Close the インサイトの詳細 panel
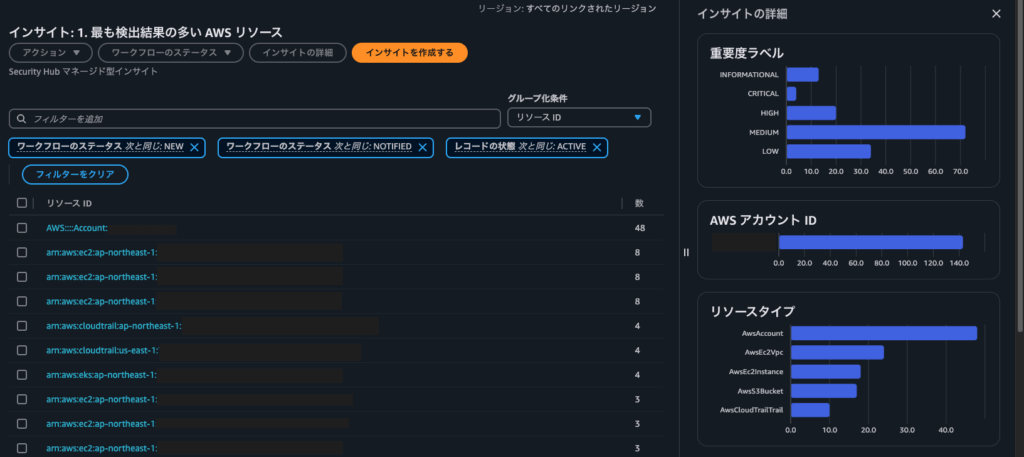Screen dimensions: 1024x457 pyautogui.click(x=996, y=14)
